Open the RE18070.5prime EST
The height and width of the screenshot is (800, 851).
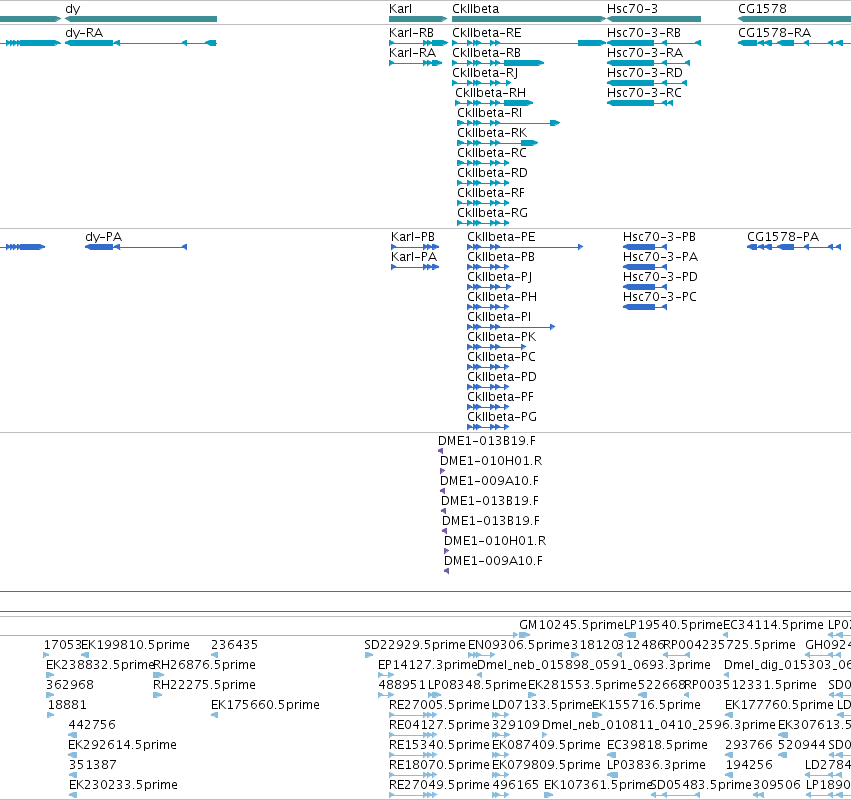(x=440, y=765)
